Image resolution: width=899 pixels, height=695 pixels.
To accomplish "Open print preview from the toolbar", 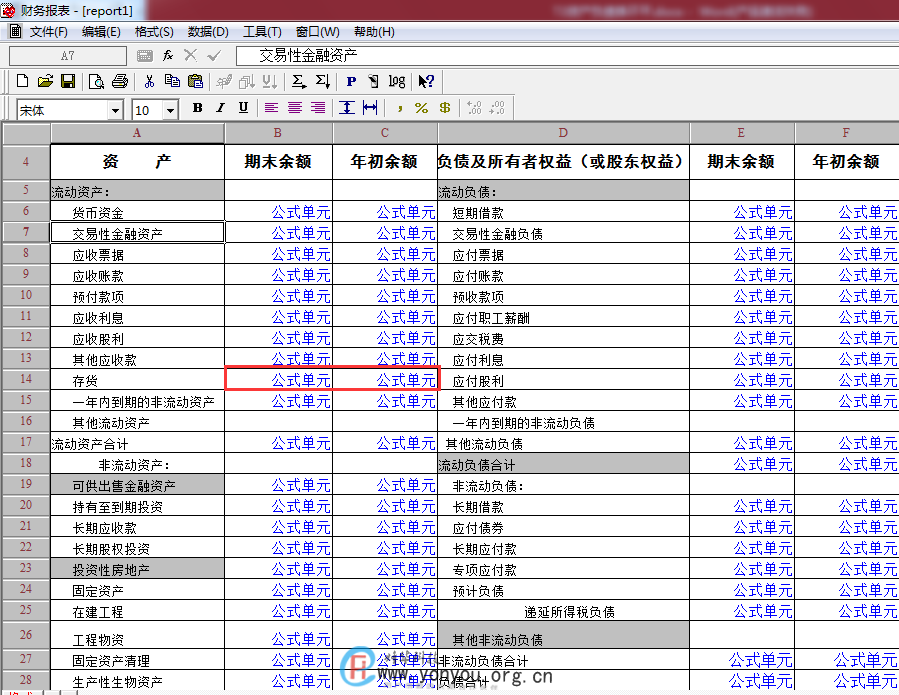I will (x=96, y=81).
